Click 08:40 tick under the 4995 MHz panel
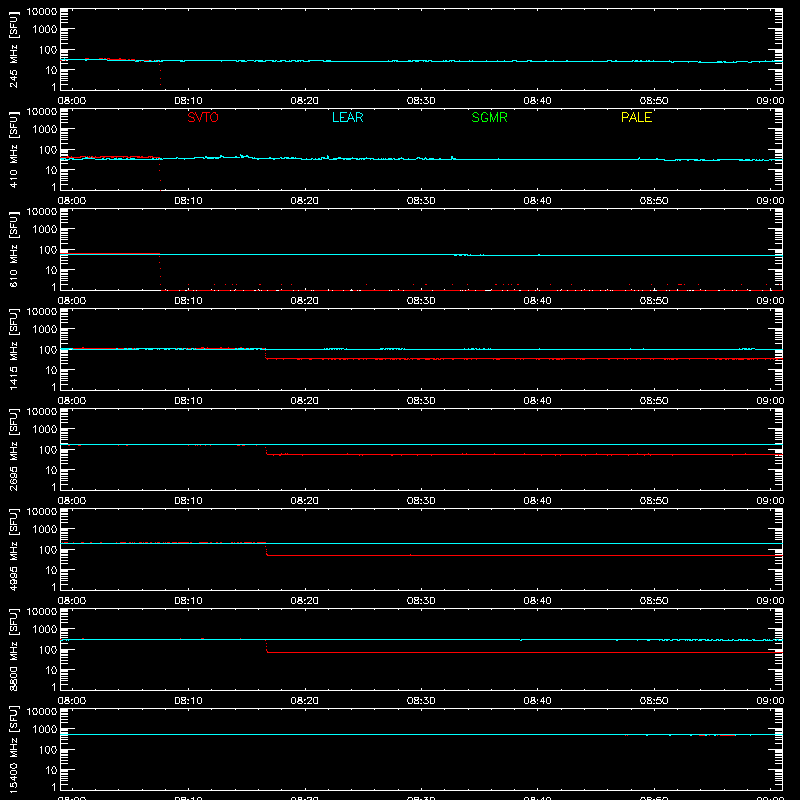Image resolution: width=800 pixels, height=800 pixels. click(537, 601)
